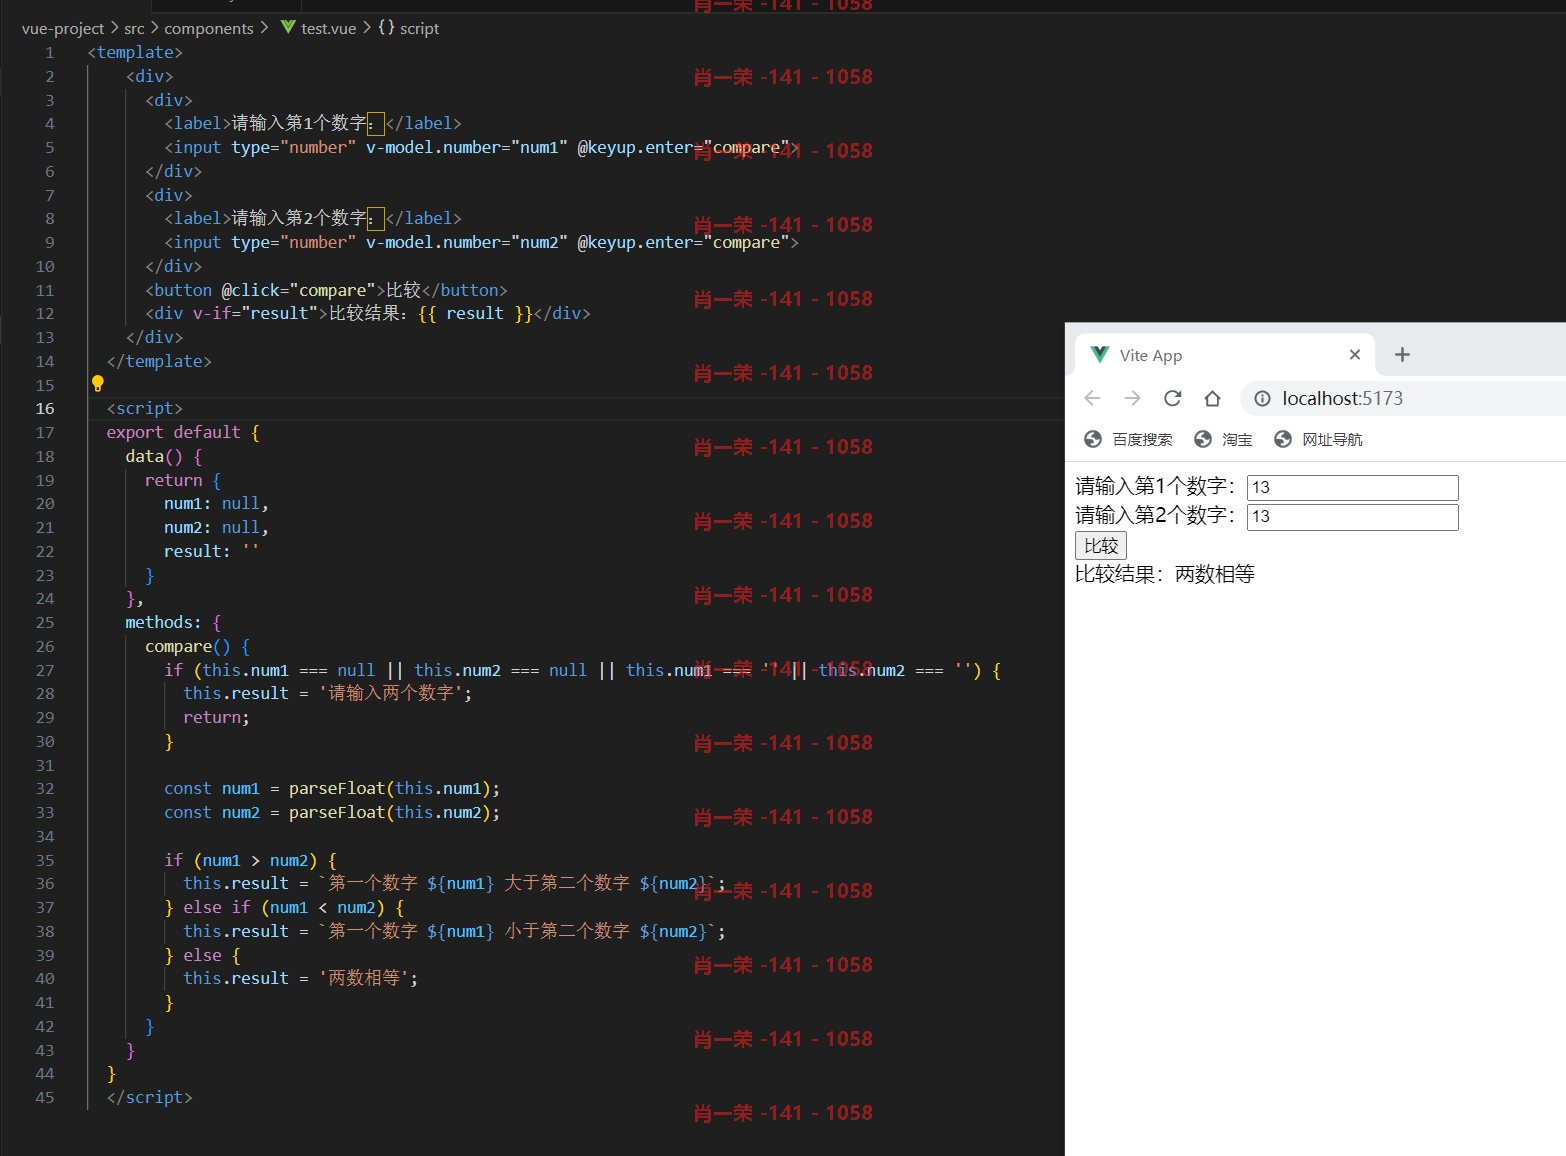Click the globe icon beside 淘宝
This screenshot has height=1156, width=1566.
click(x=1203, y=439)
